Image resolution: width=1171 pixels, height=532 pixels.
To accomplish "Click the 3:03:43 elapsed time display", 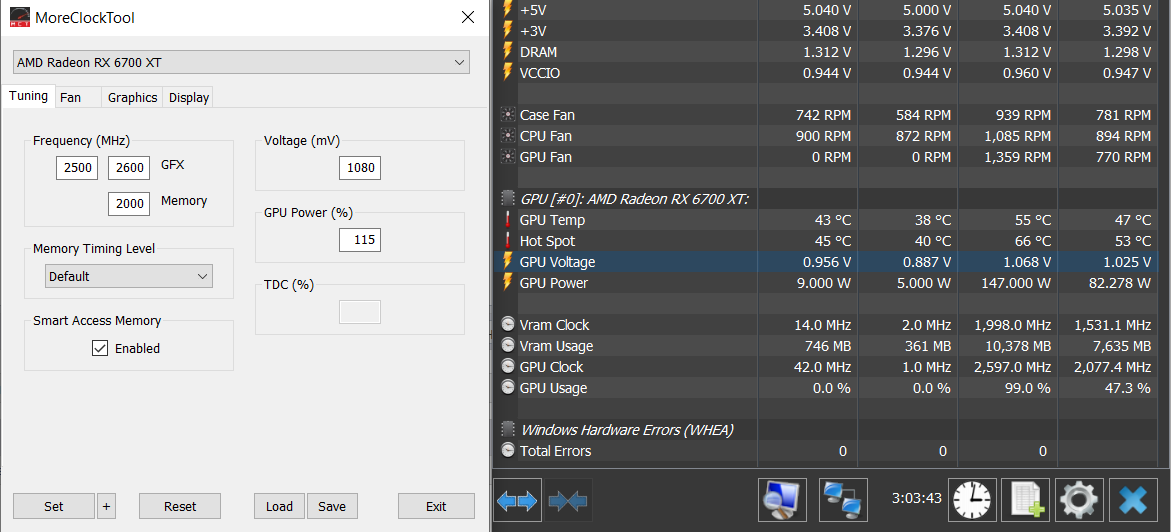I will 916,498.
